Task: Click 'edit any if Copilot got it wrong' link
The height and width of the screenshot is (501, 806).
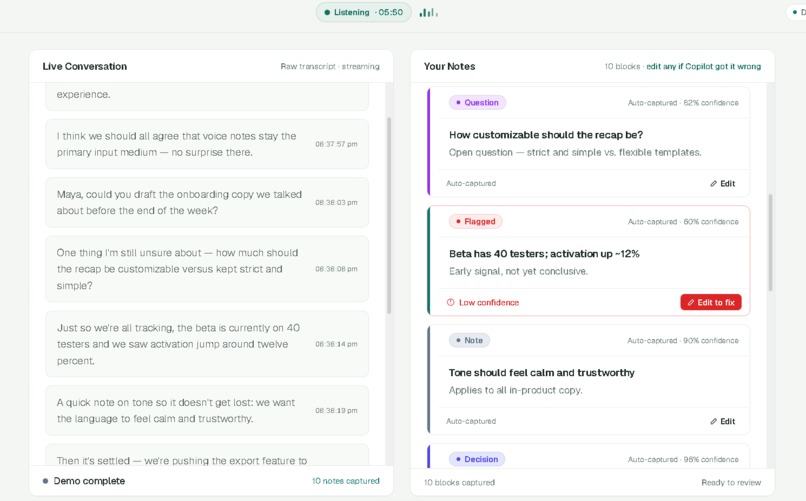Action: 703,66
